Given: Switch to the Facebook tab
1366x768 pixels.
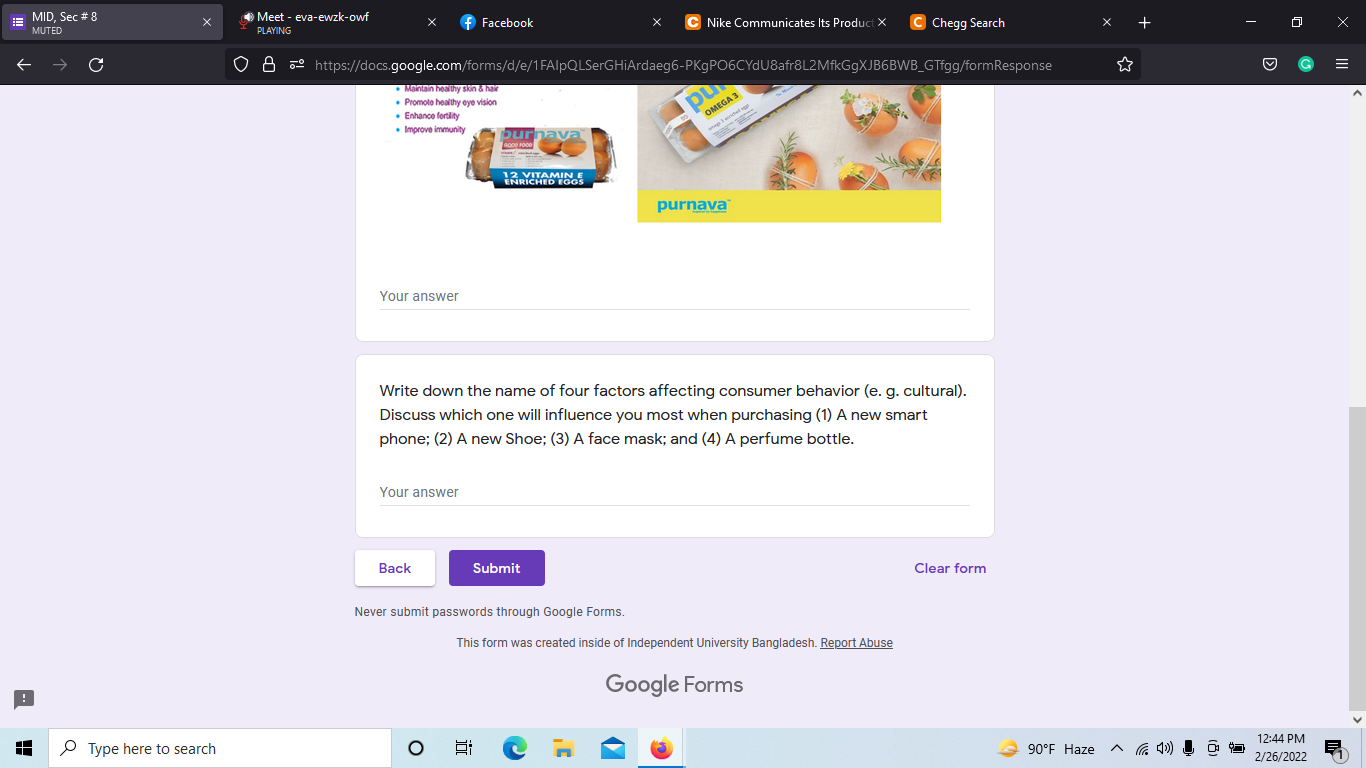Looking at the screenshot, I should click(x=562, y=22).
